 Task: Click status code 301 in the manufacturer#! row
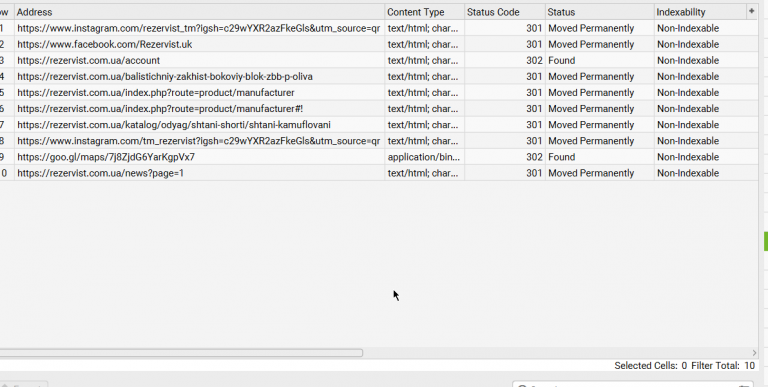(x=505, y=109)
